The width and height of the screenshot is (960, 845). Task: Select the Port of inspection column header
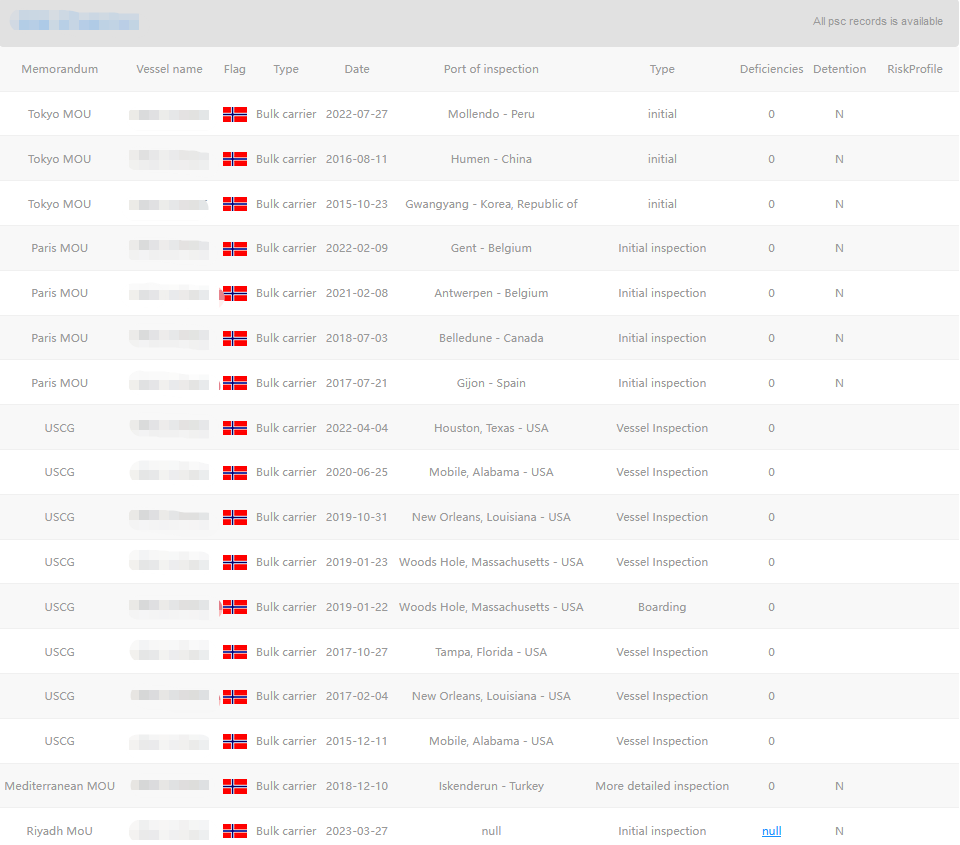pos(491,69)
